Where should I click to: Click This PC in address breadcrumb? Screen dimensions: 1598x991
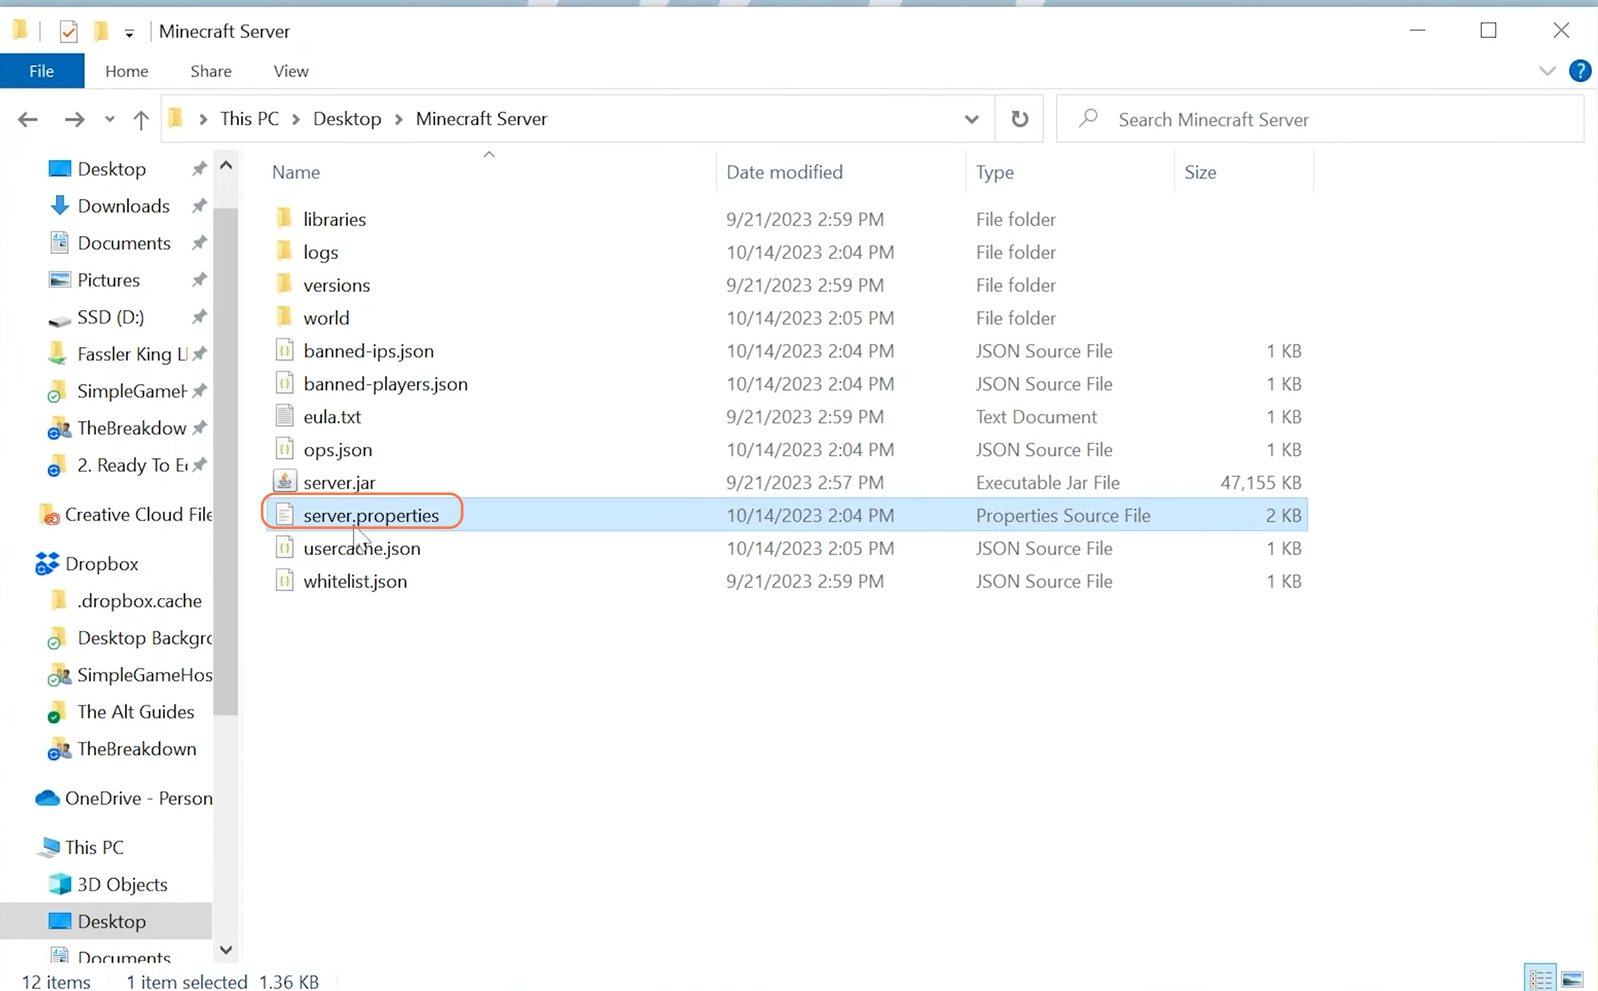pos(249,119)
